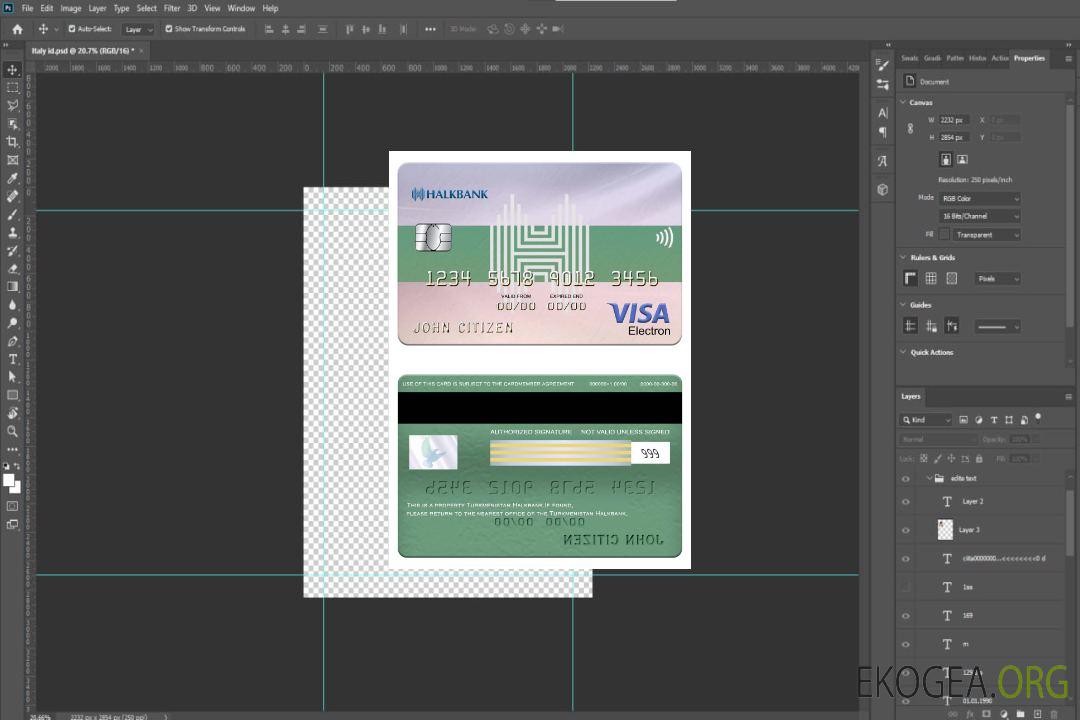1080x720 pixels.
Task: Open the Image menu
Action: coord(71,8)
